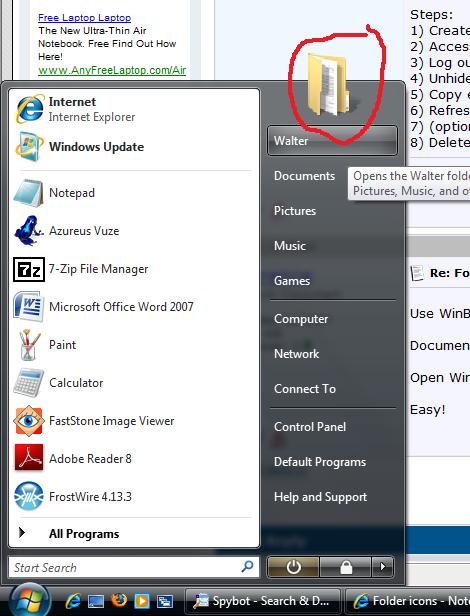470x616 pixels.
Task: Start Microsoft Office Word 2007
Action: [134, 307]
